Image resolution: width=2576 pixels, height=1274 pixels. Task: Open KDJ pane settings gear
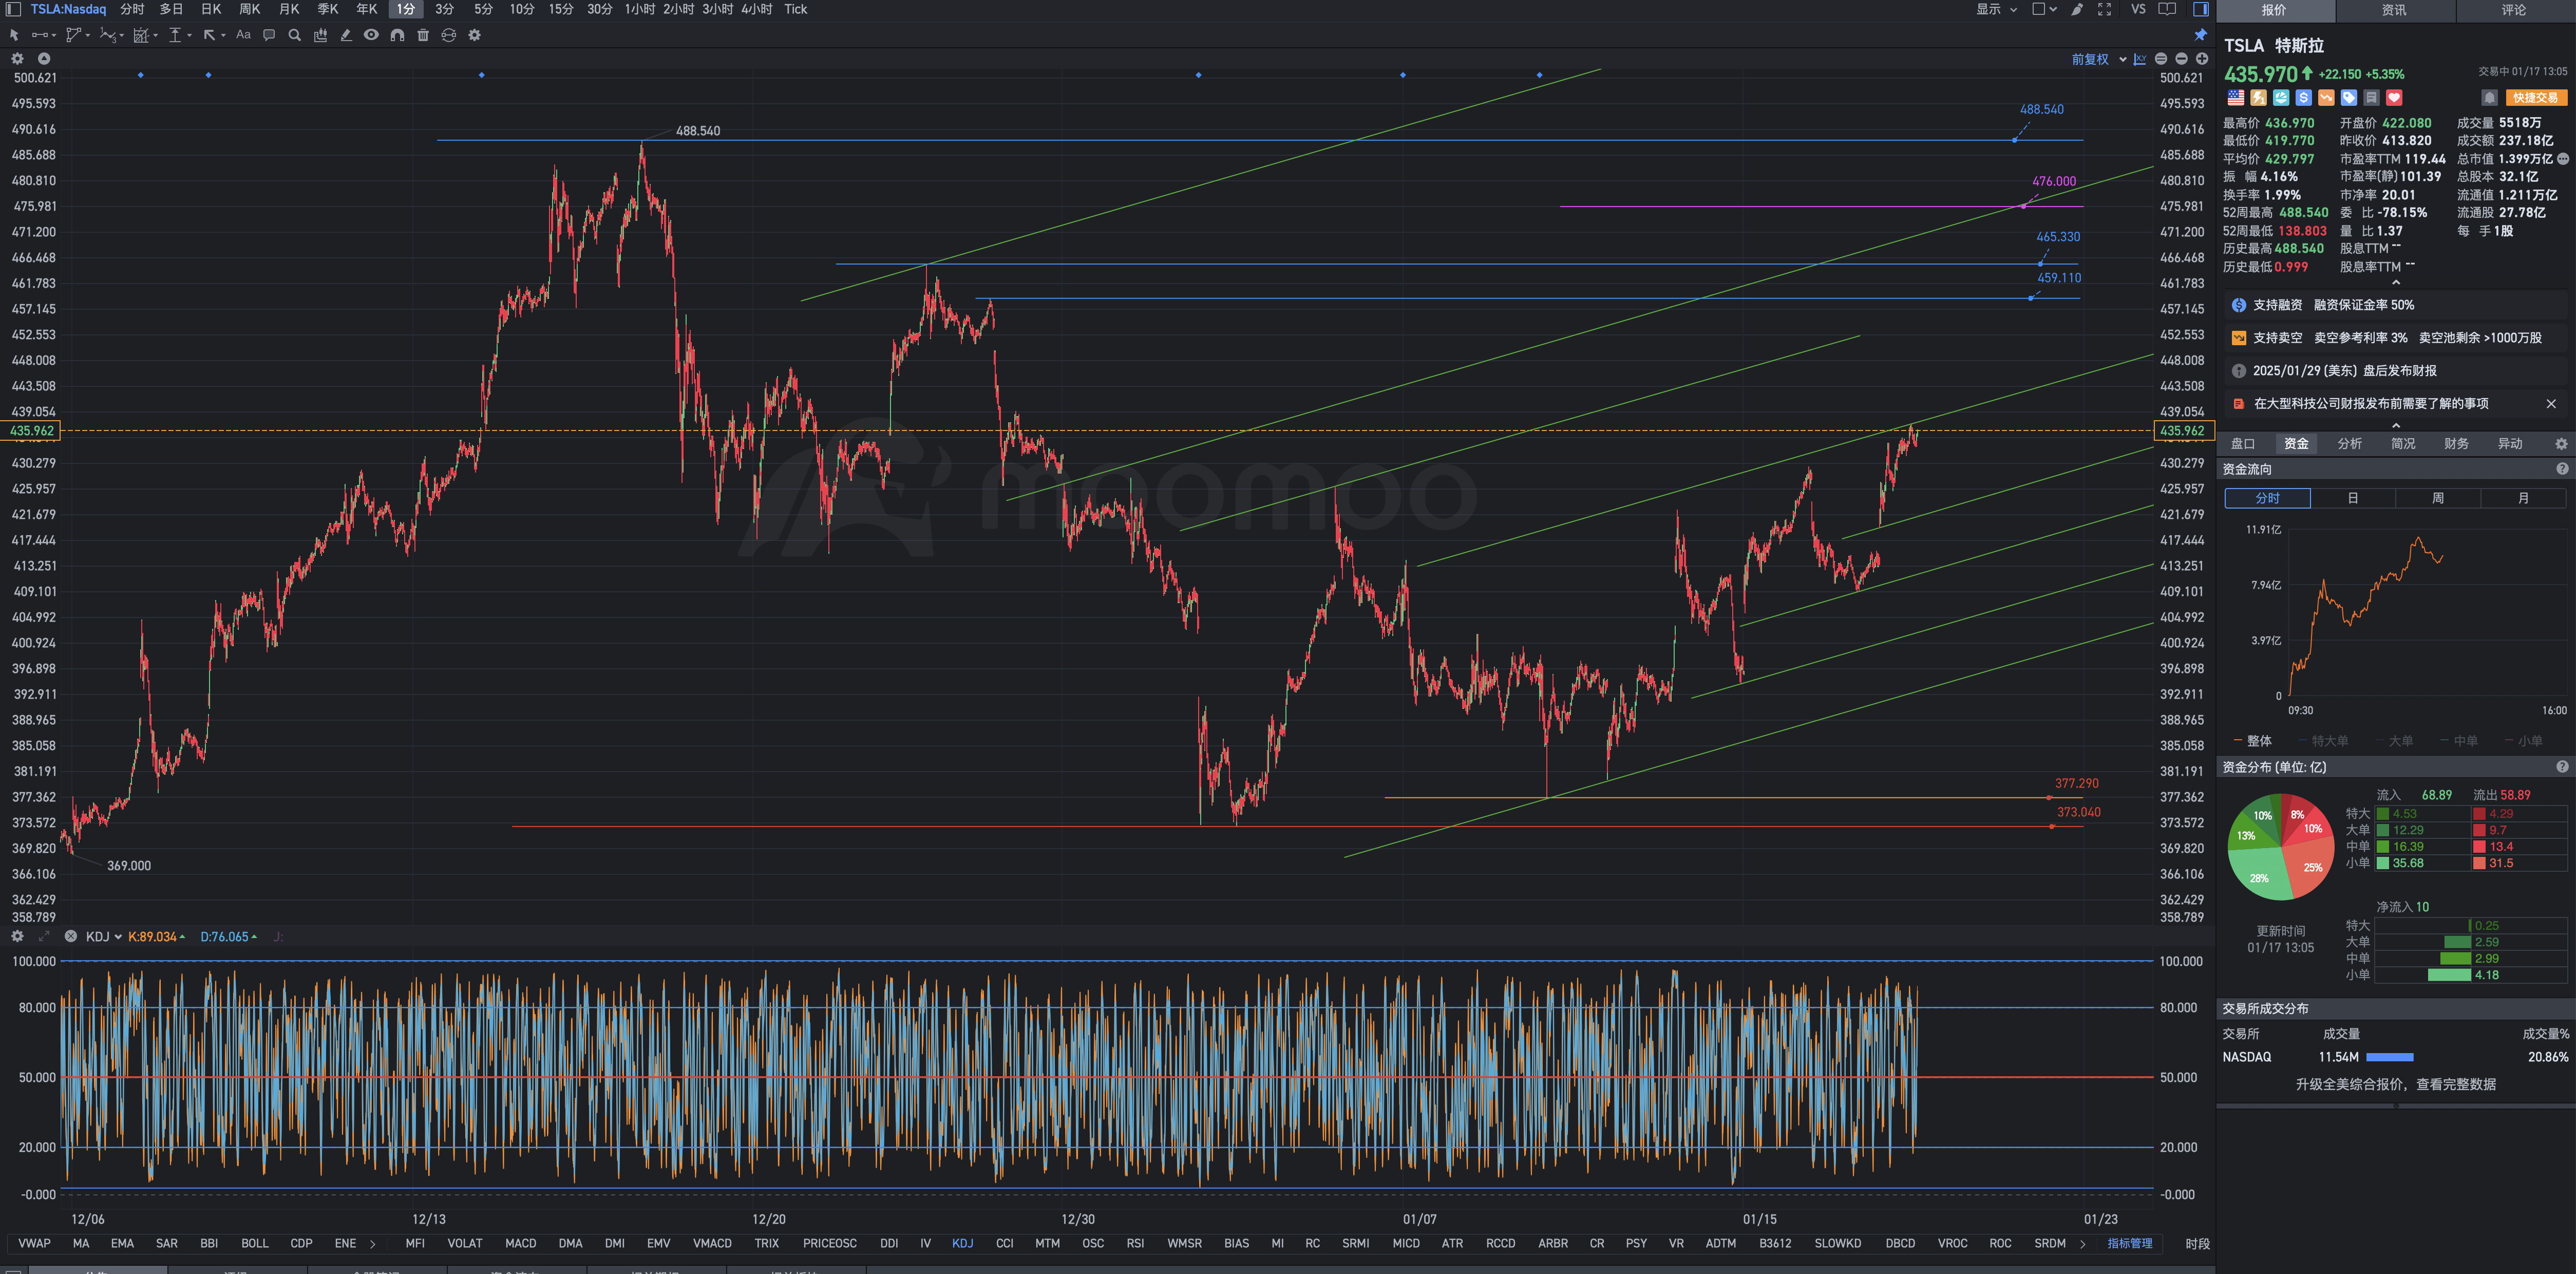(17, 937)
